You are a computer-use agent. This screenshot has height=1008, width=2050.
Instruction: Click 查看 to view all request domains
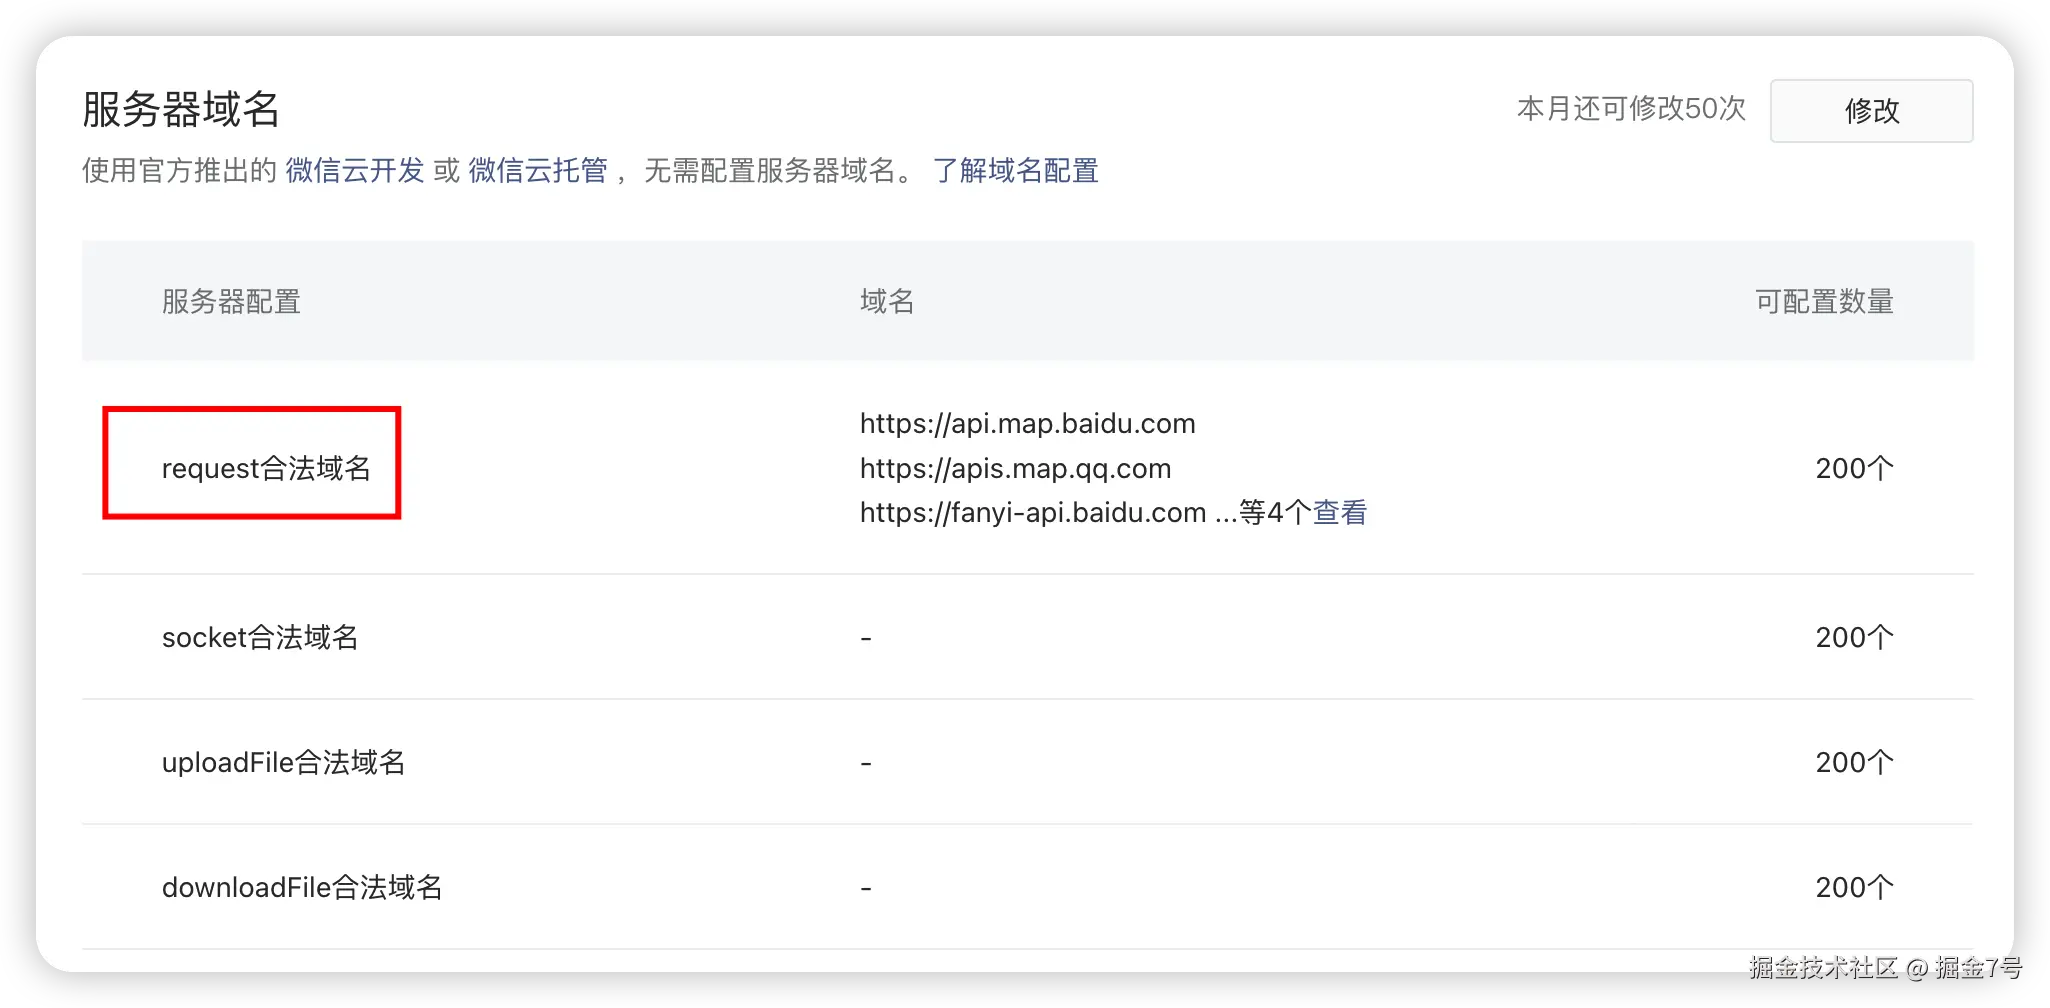[1340, 513]
